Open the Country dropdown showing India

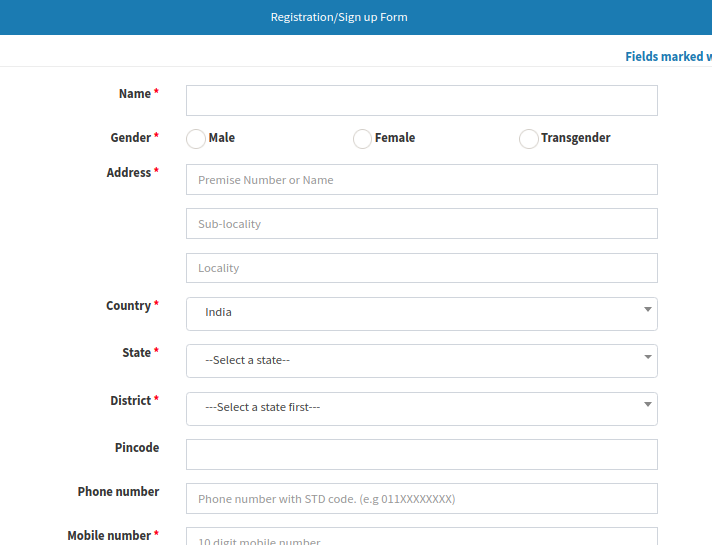click(421, 313)
